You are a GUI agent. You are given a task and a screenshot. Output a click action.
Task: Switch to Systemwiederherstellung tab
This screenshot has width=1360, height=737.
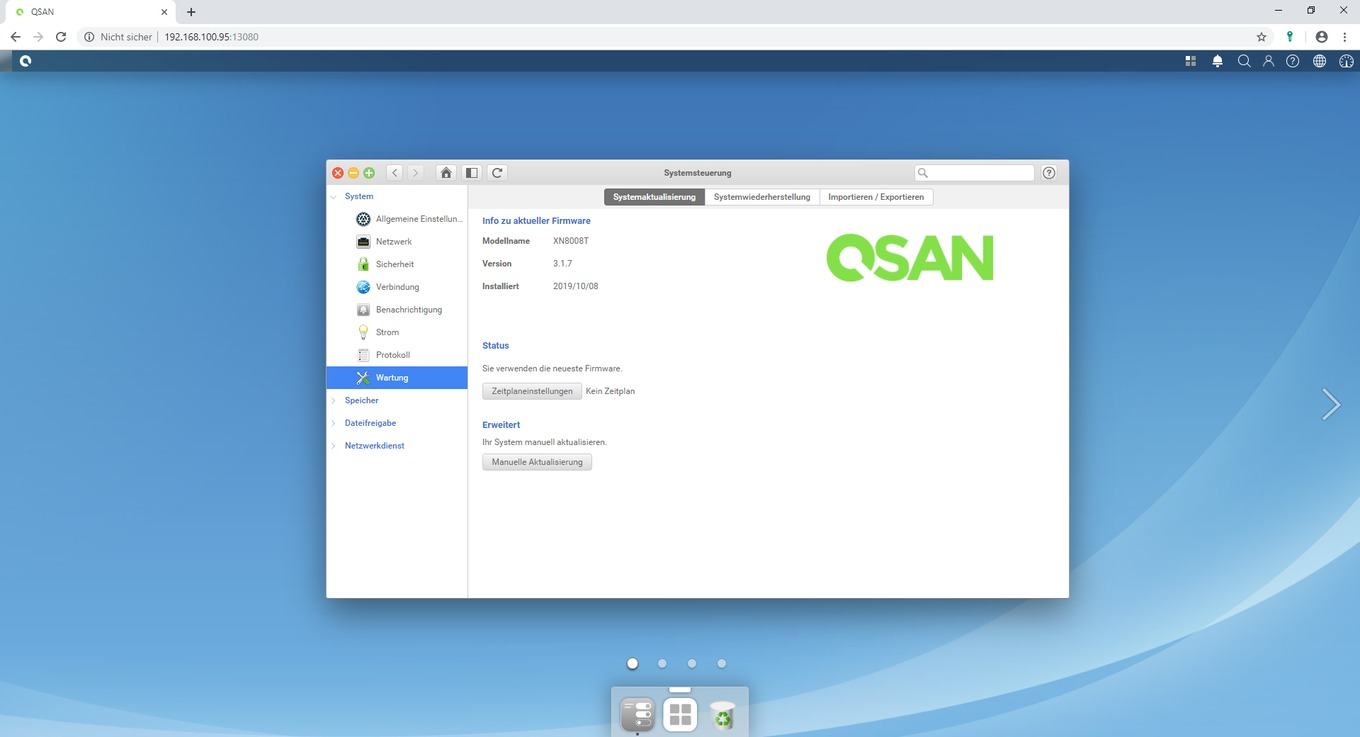[x=762, y=197]
